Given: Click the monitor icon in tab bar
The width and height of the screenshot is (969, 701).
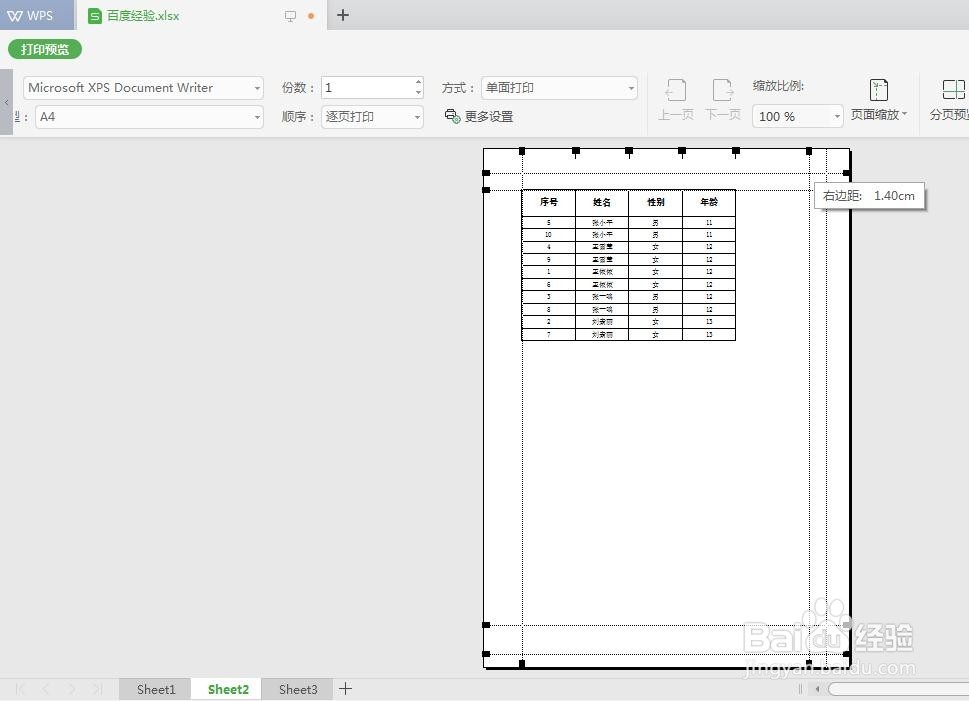Looking at the screenshot, I should tap(290, 15).
